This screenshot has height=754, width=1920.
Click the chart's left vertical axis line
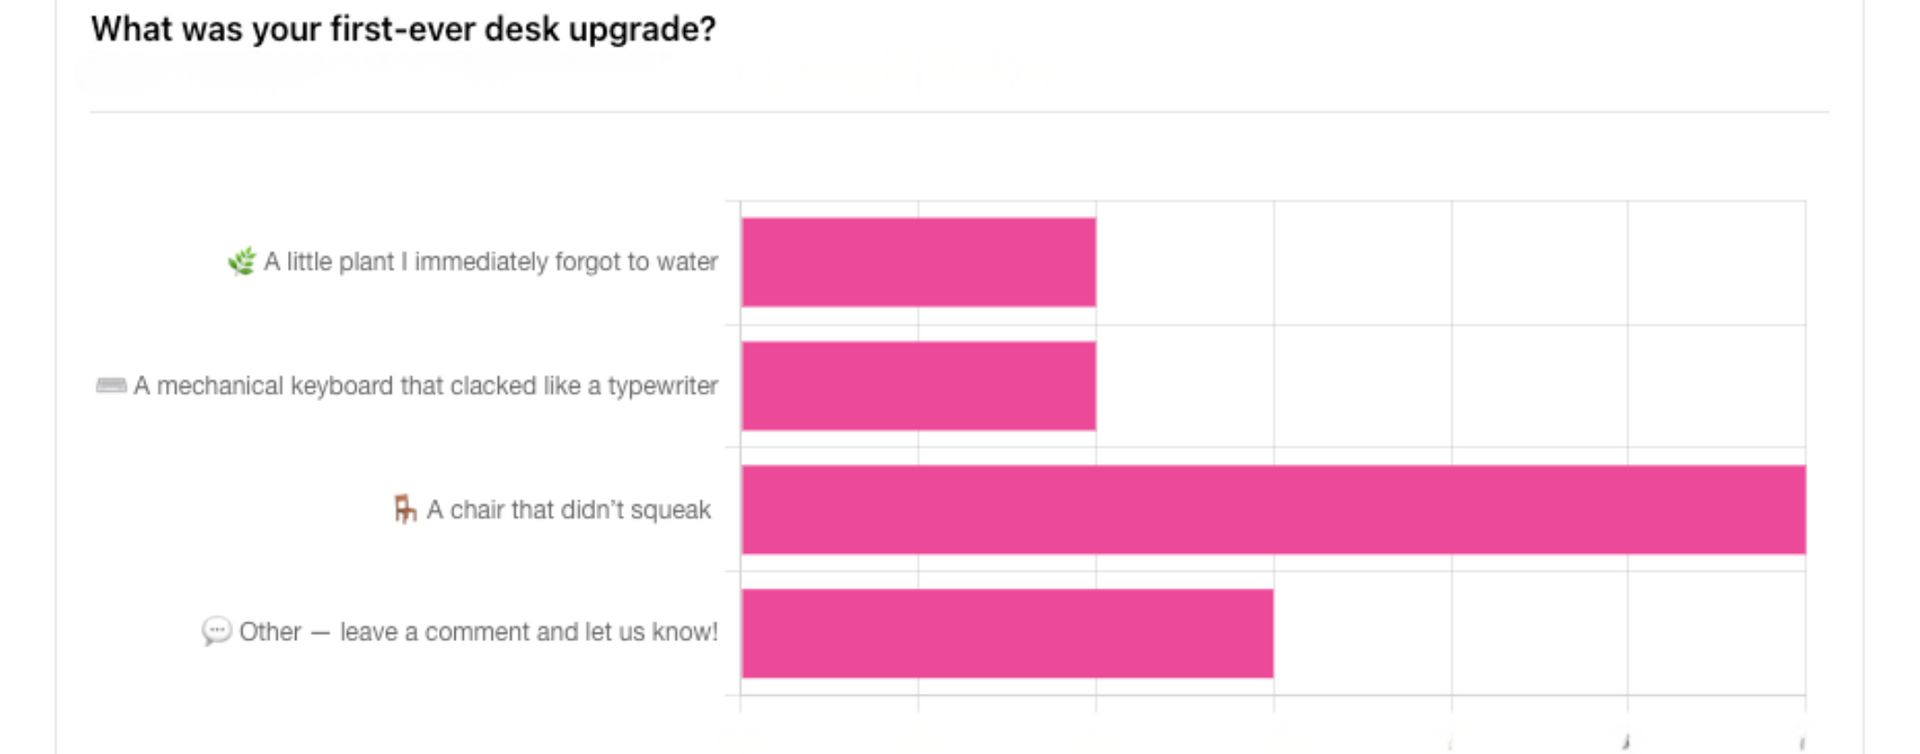point(741,450)
